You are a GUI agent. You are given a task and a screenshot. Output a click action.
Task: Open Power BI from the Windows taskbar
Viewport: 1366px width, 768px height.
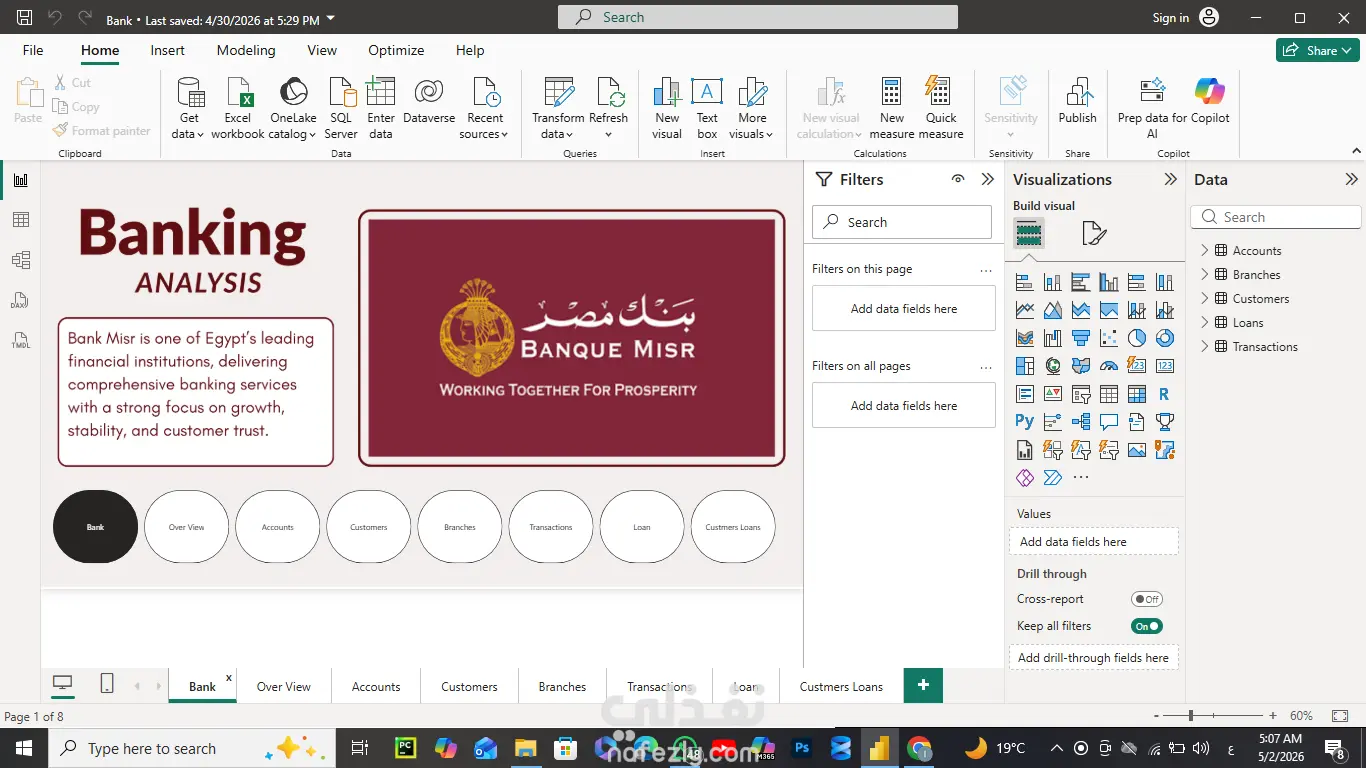pos(879,748)
